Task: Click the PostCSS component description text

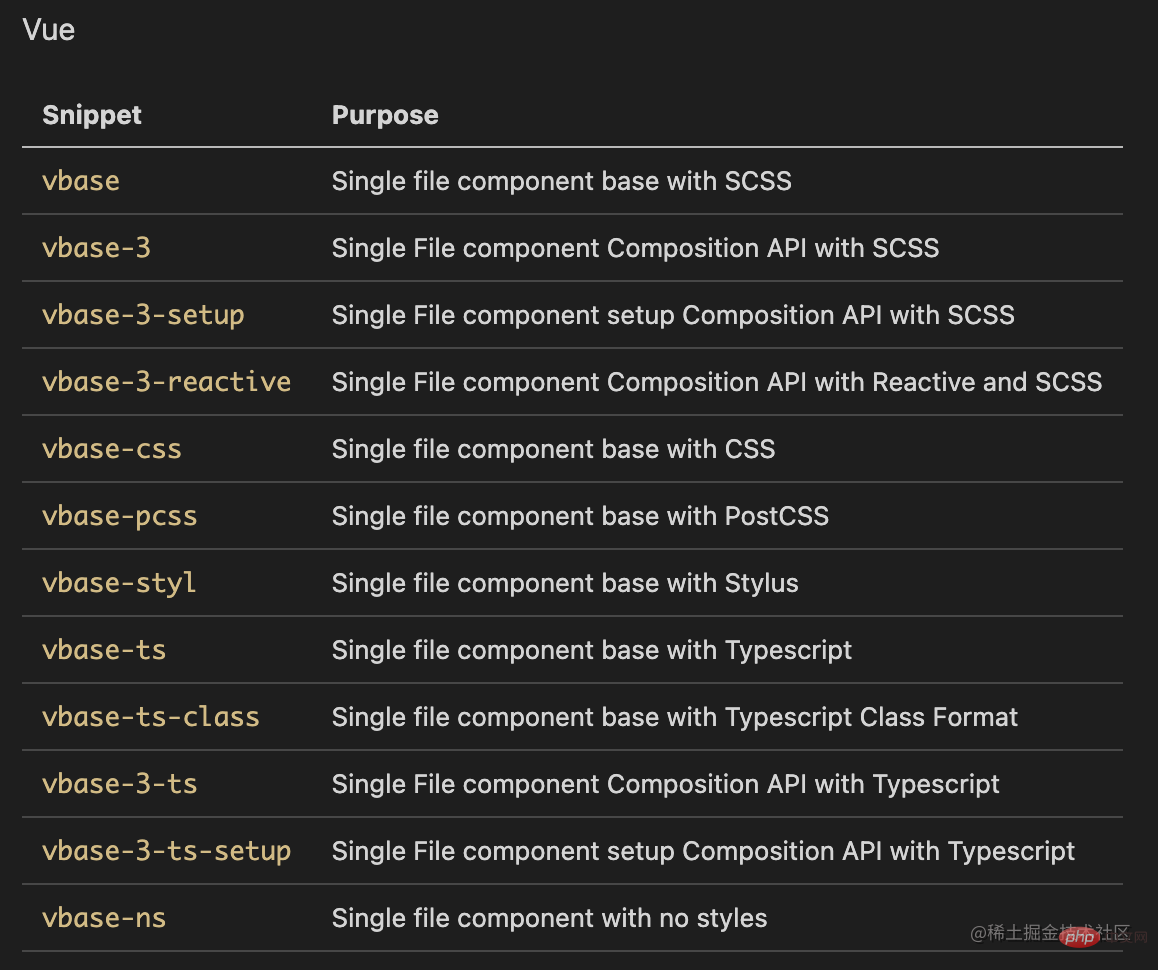Action: click(580, 516)
